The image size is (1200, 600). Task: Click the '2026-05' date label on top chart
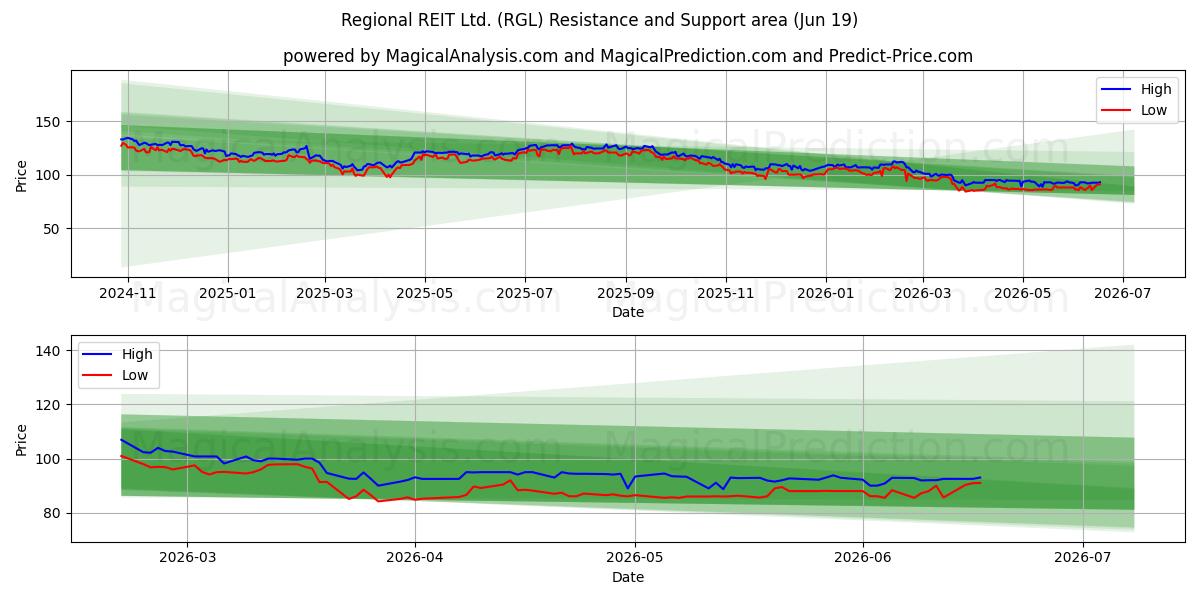[x=1022, y=294]
